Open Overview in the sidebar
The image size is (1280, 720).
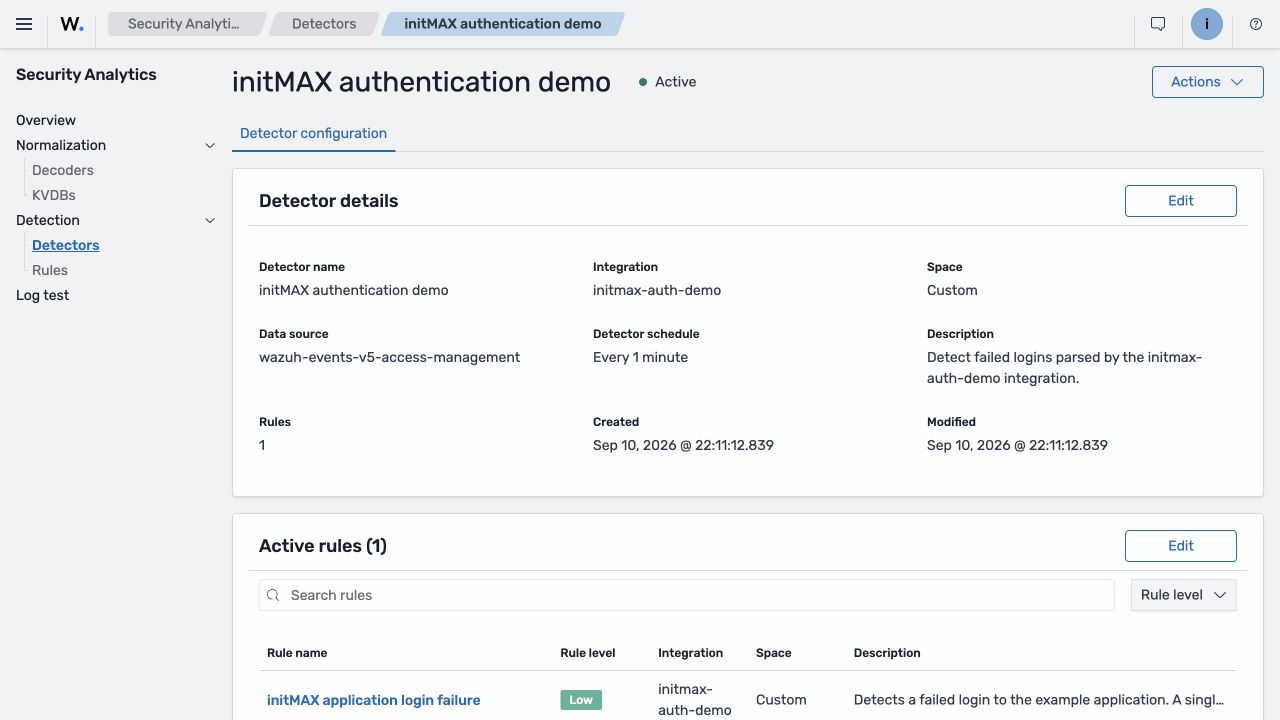click(46, 120)
